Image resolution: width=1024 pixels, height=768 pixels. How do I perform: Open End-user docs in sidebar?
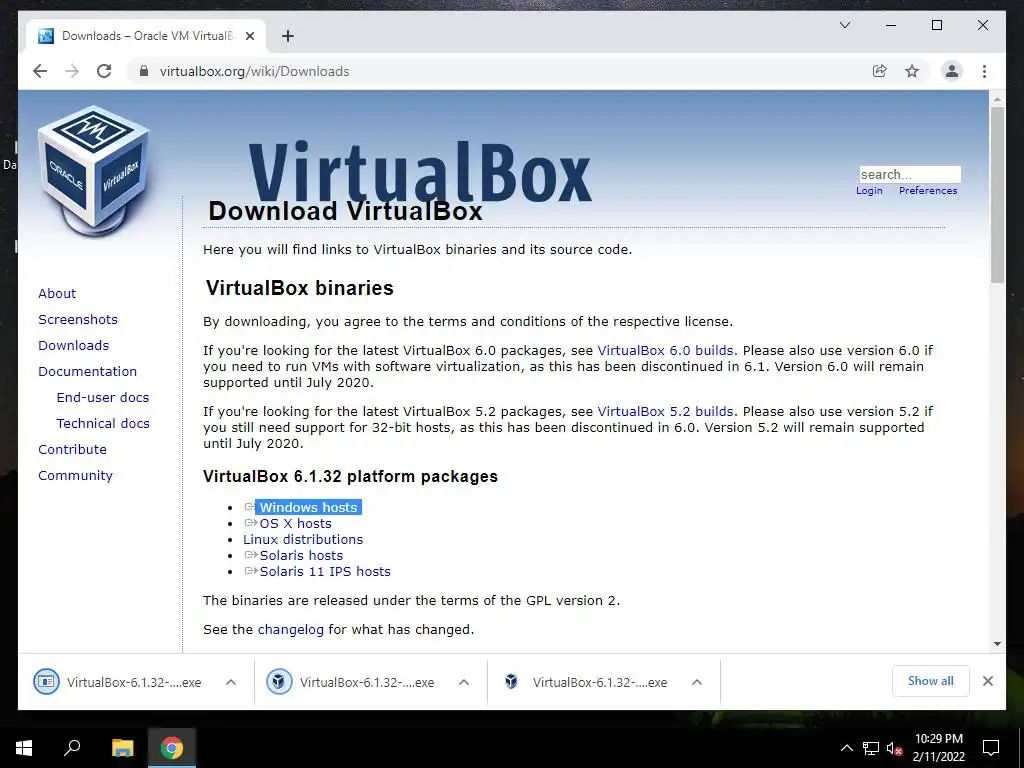point(103,398)
